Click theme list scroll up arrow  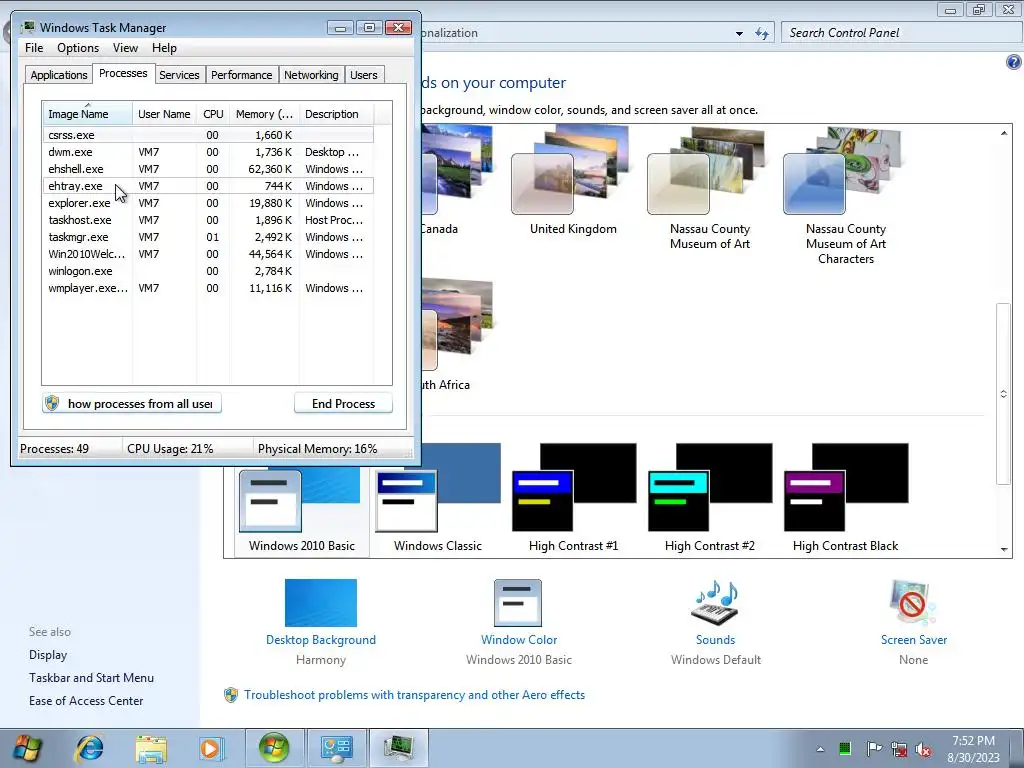pos(1004,133)
